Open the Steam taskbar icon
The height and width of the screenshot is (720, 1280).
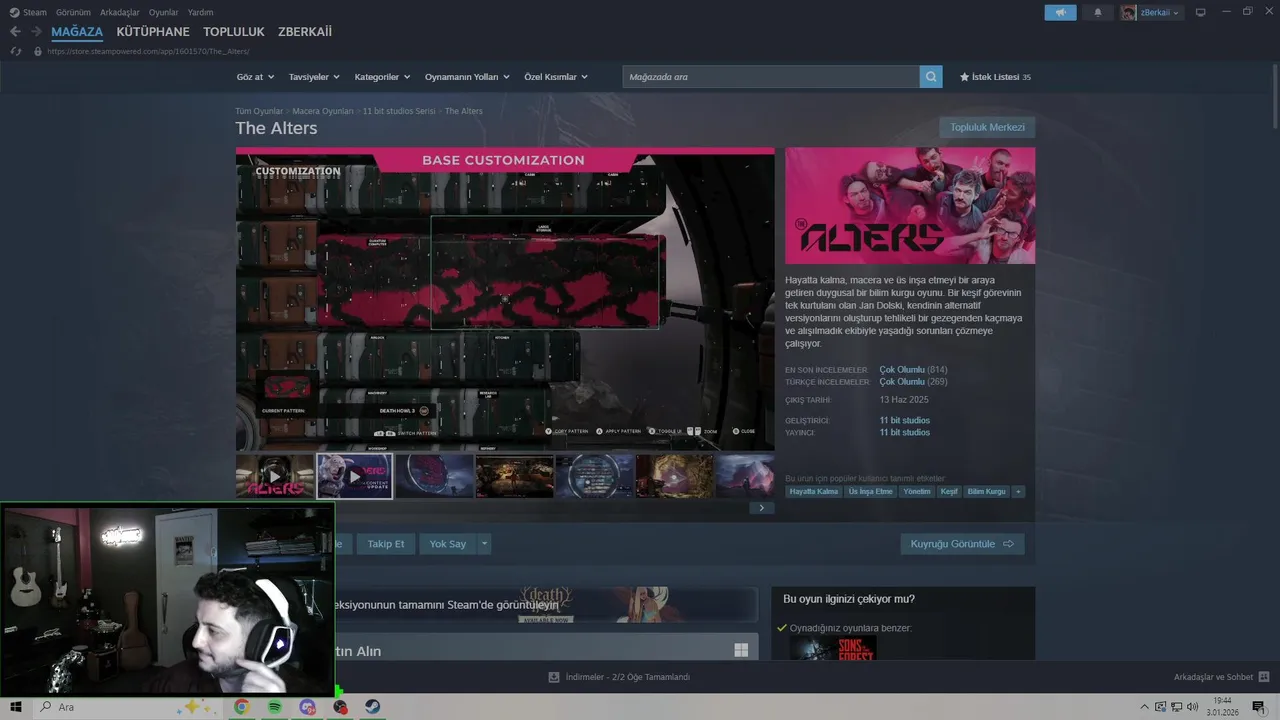[x=371, y=707]
